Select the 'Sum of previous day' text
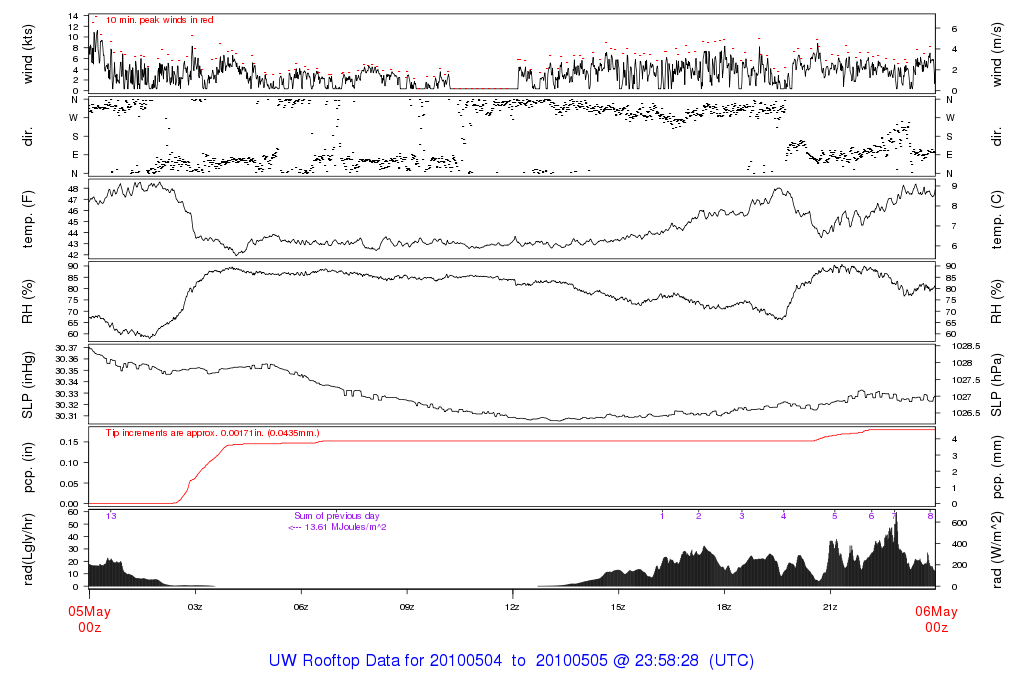Screen dimensions: 1024x700 (336, 516)
